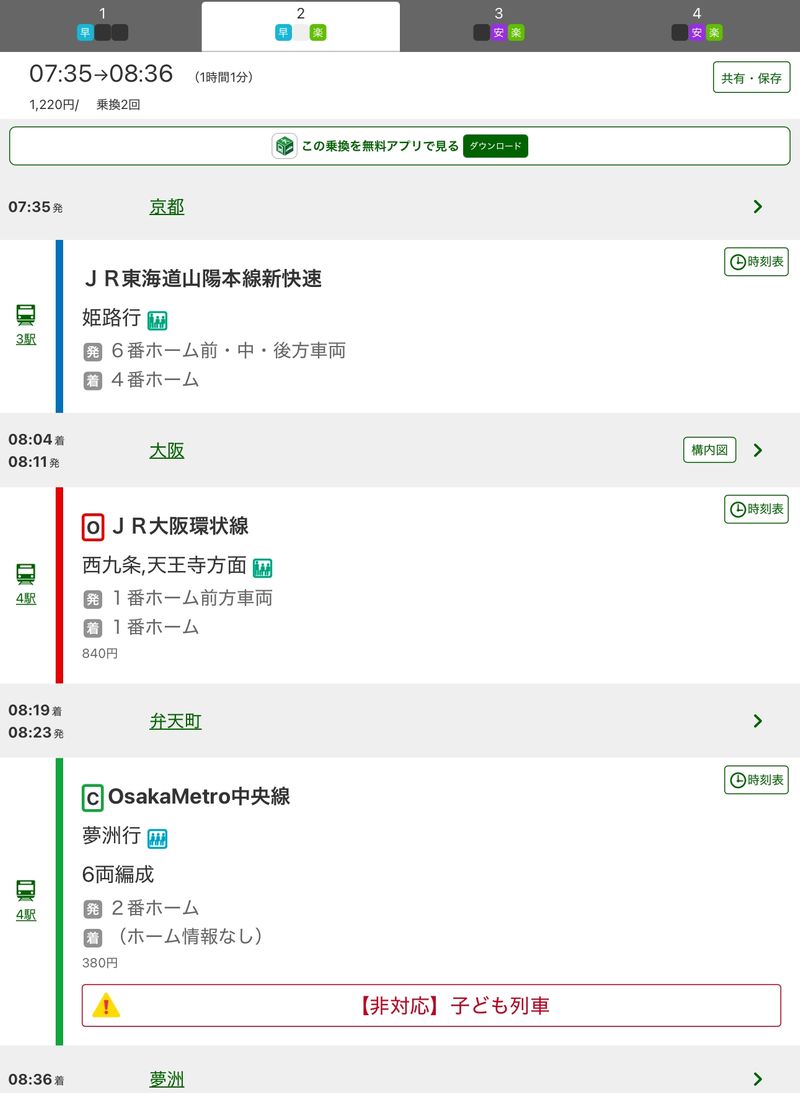Open the 3駅 stops link
Screen dimensions: 800x1093
pos(26,339)
